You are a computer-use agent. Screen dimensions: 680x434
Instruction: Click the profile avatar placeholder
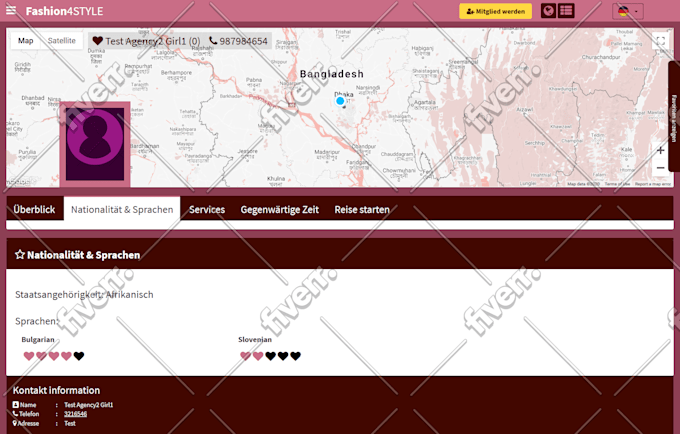[x=95, y=144]
